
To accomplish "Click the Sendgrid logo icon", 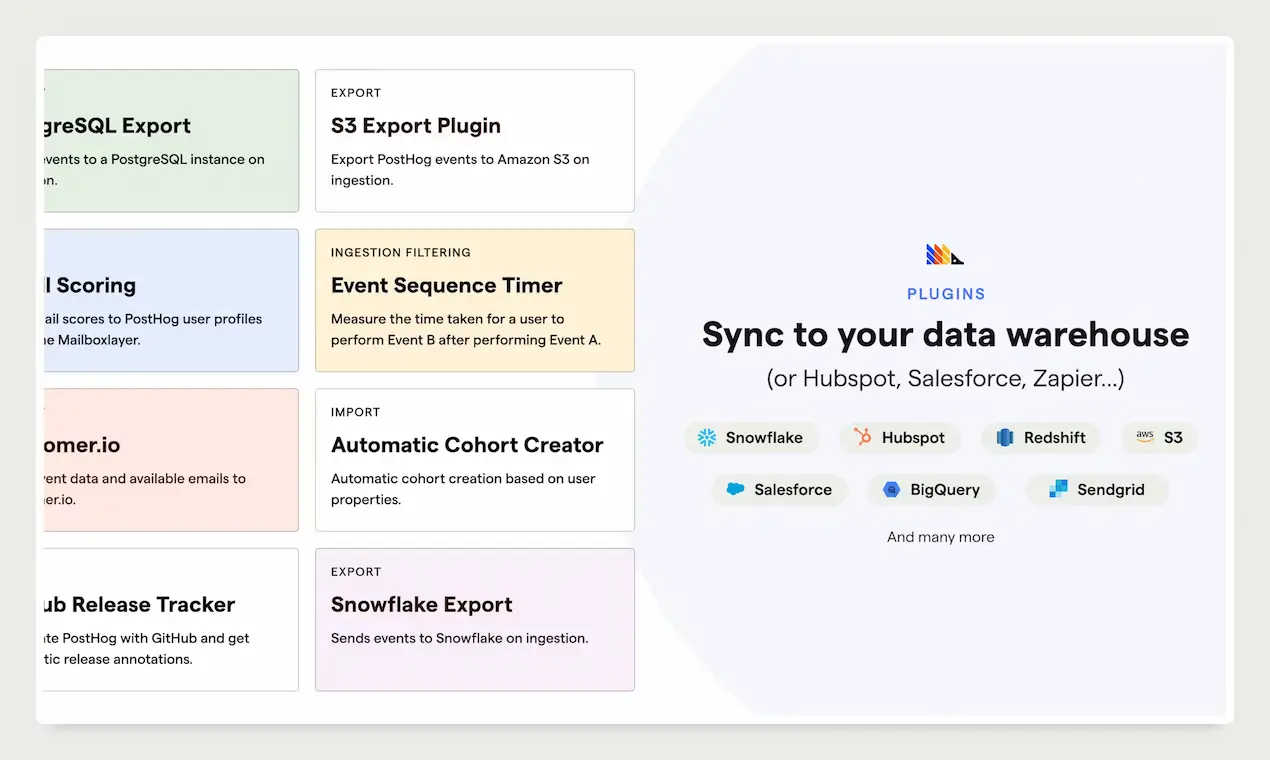I will coord(1058,490).
